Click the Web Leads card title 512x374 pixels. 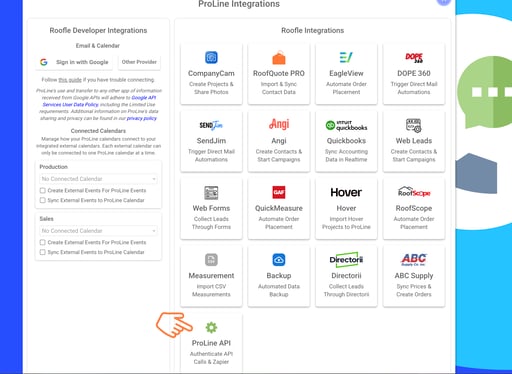coord(414,141)
